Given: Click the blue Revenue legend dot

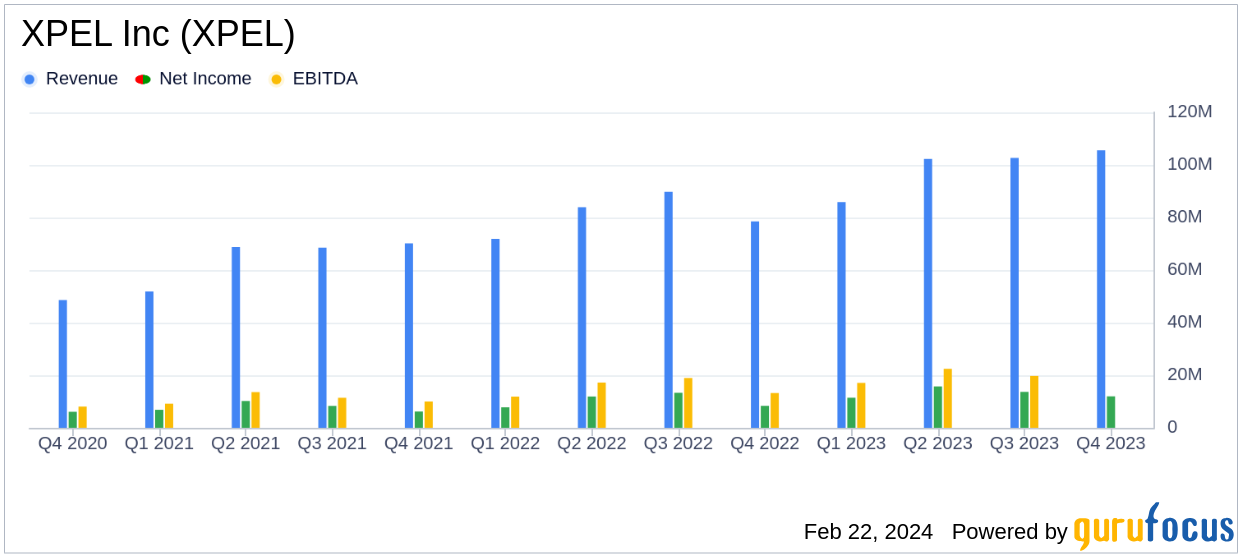Looking at the screenshot, I should coord(30,79).
